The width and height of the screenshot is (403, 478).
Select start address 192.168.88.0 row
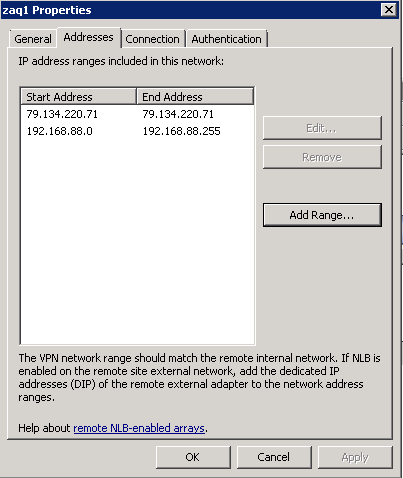click(137, 131)
